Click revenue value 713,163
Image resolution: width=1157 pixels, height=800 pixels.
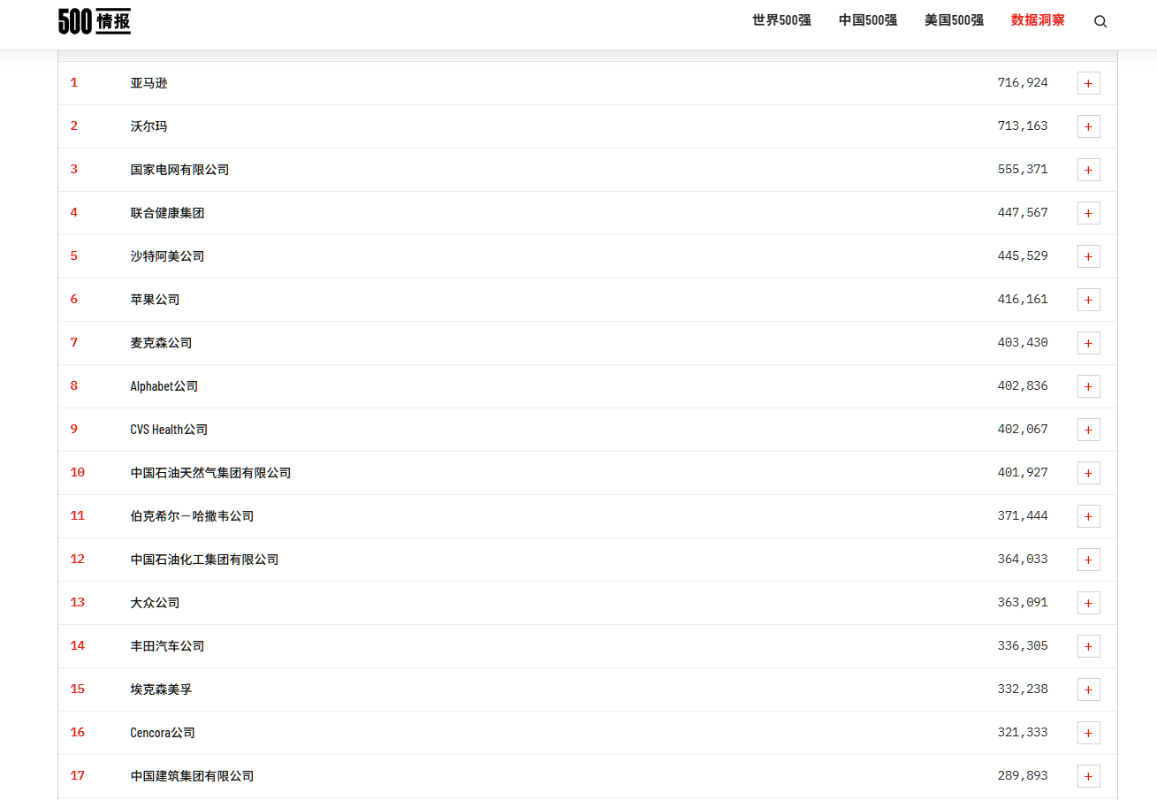1023,126
